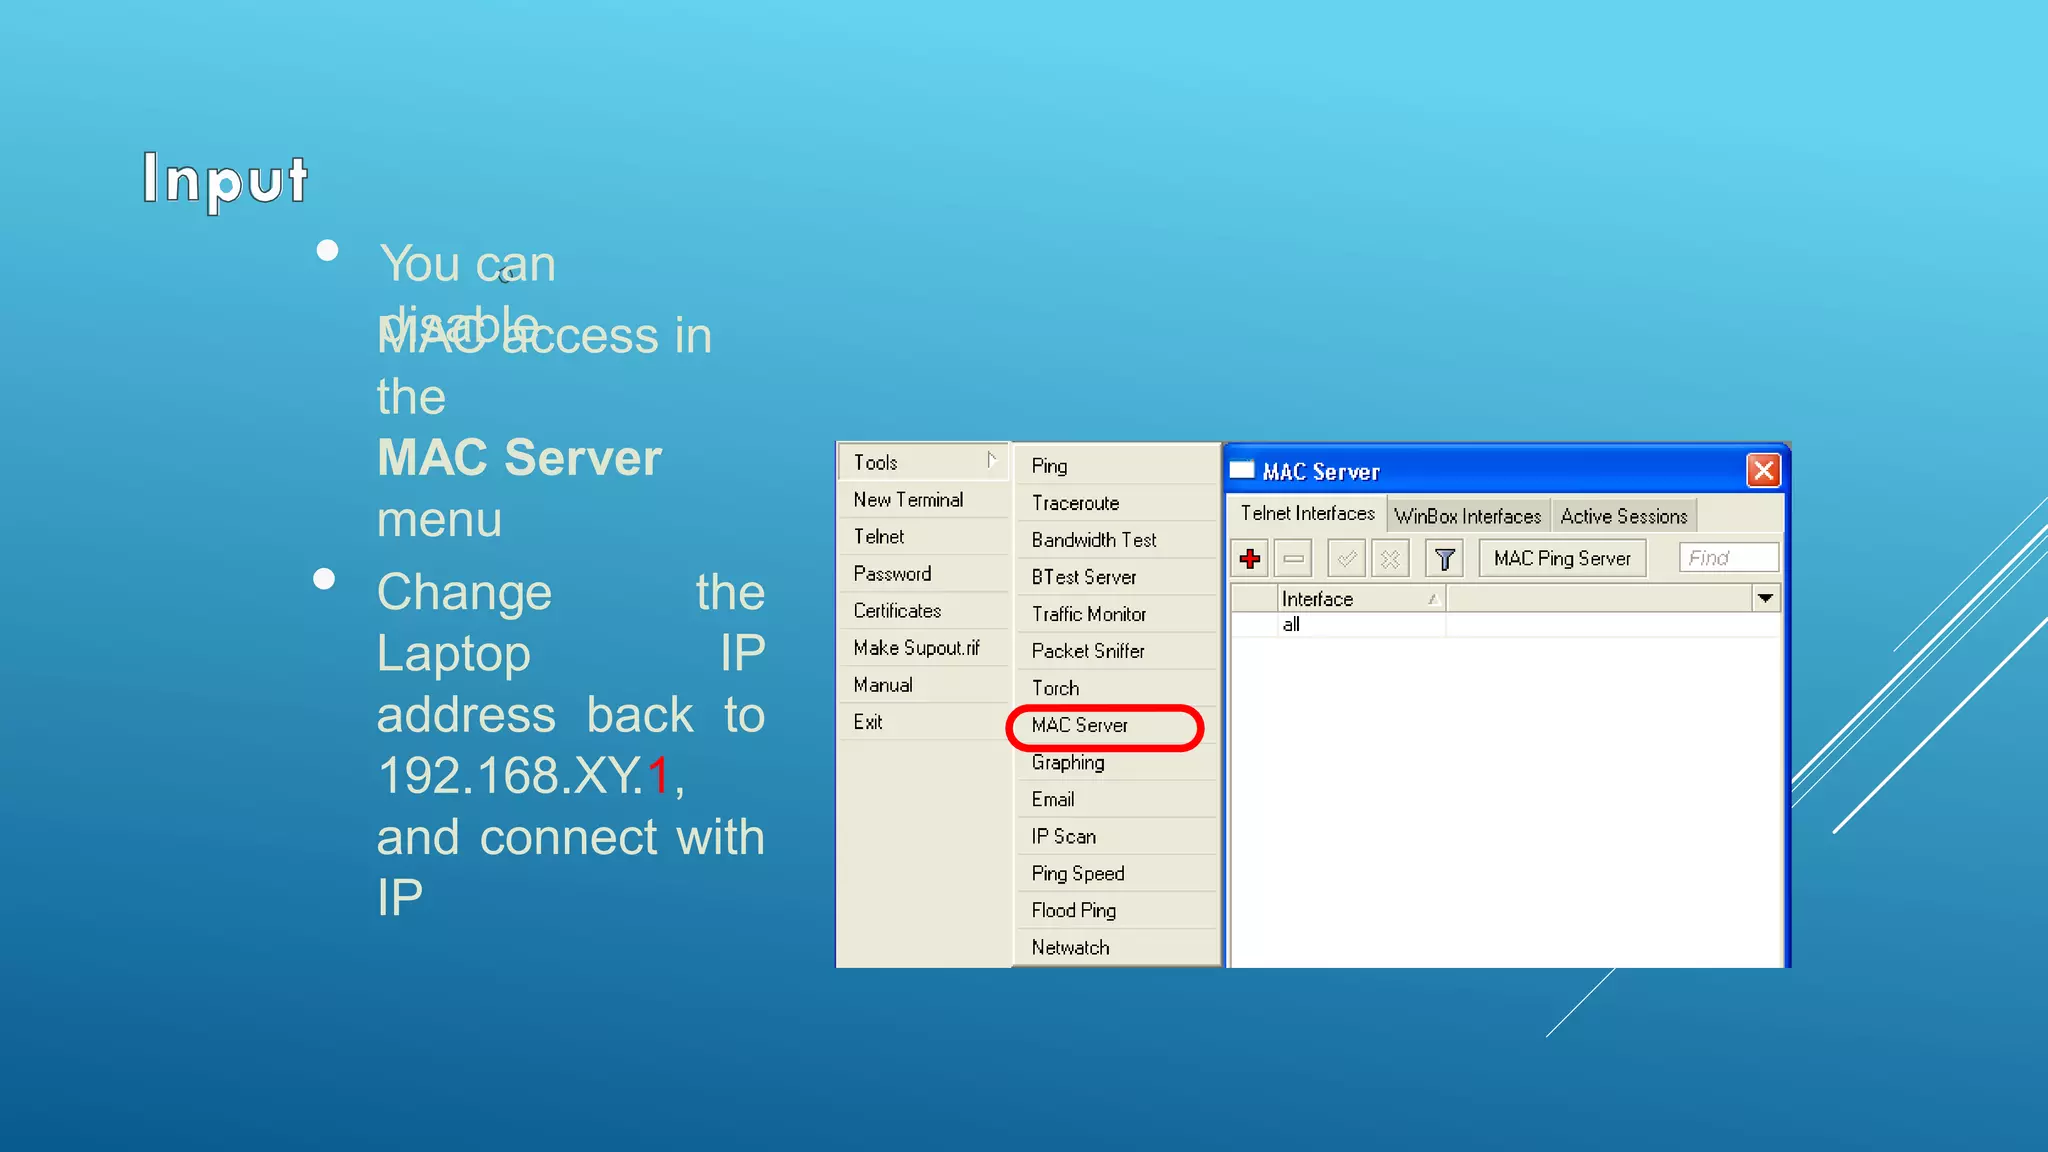Open Packet Sniffer tool
Viewport: 2048px width, 1152px height.
[x=1117, y=651]
